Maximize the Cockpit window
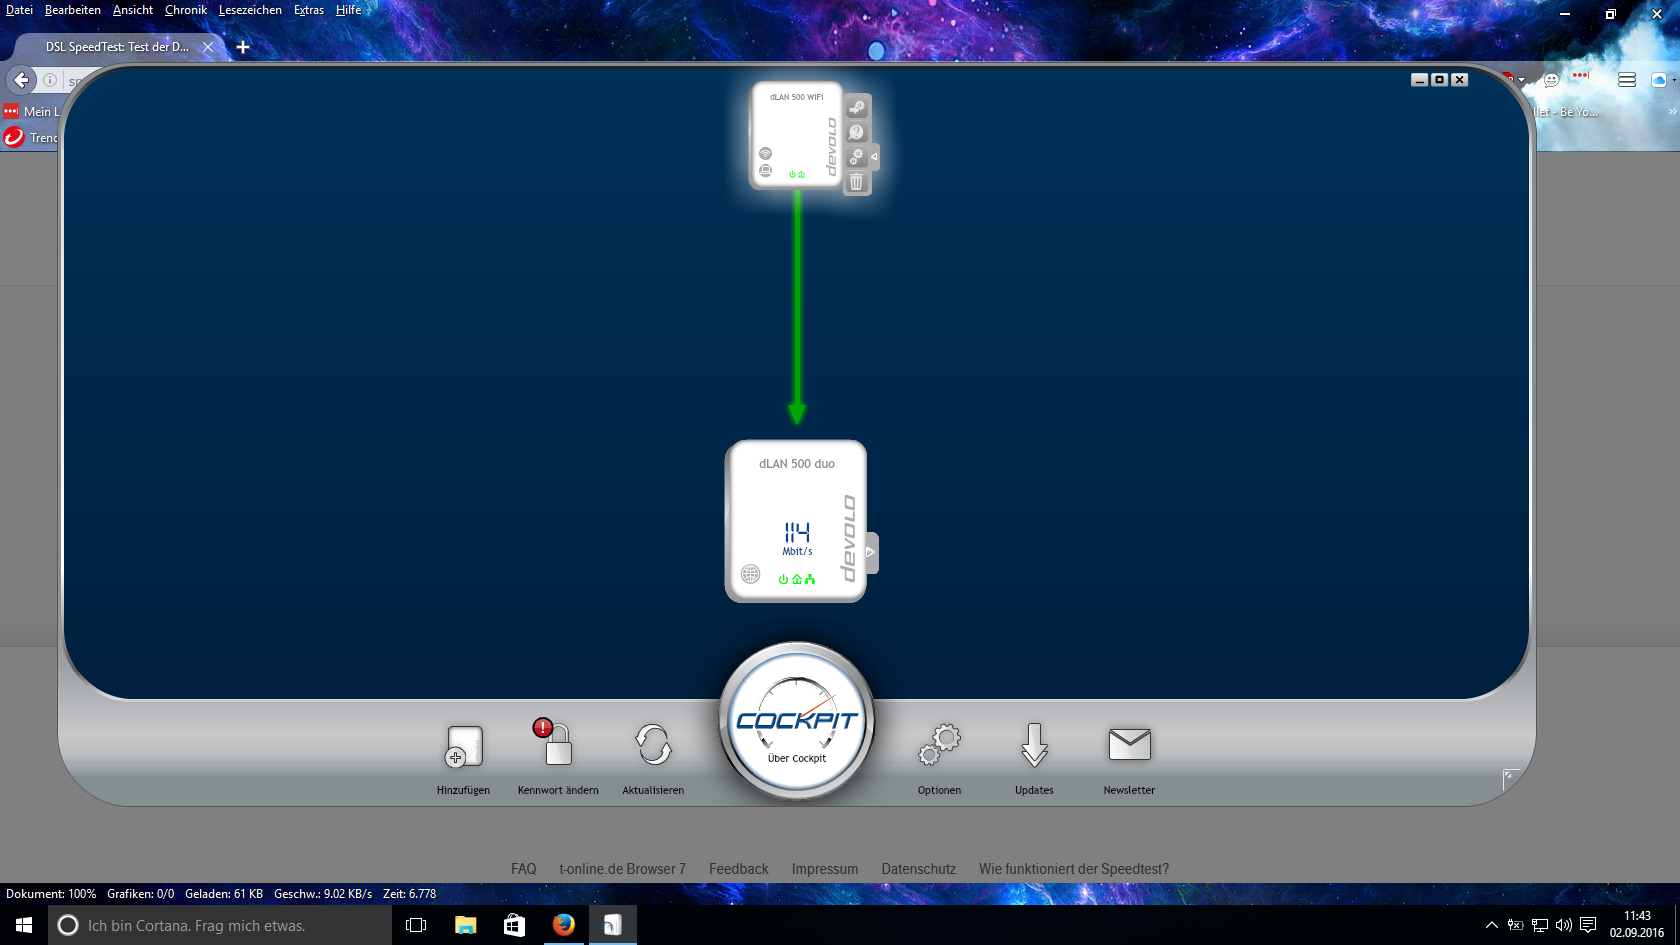 (1439, 80)
